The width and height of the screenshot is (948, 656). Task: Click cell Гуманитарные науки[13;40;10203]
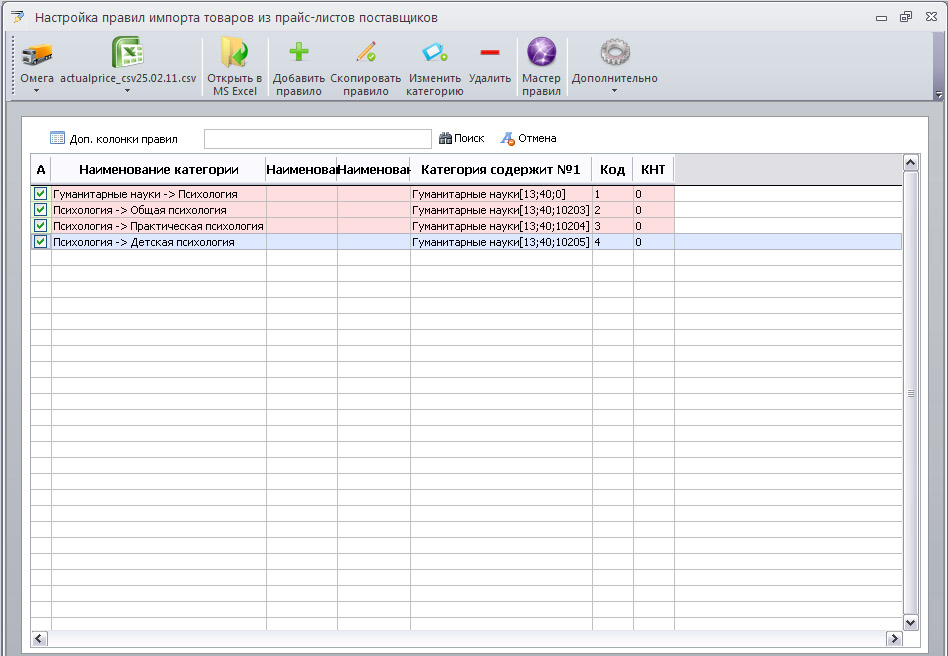click(x=501, y=210)
